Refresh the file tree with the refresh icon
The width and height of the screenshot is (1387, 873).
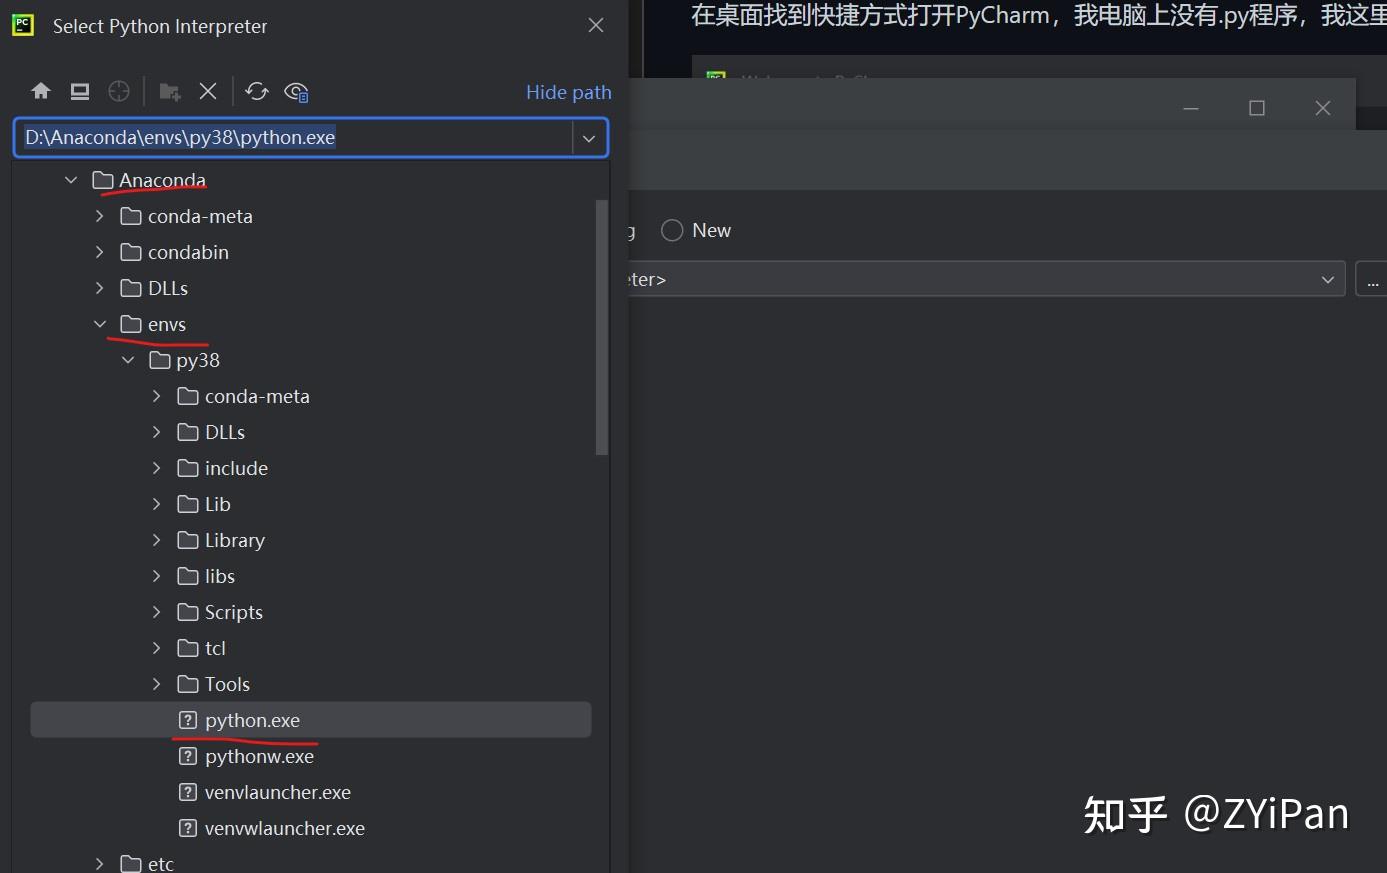pos(257,91)
